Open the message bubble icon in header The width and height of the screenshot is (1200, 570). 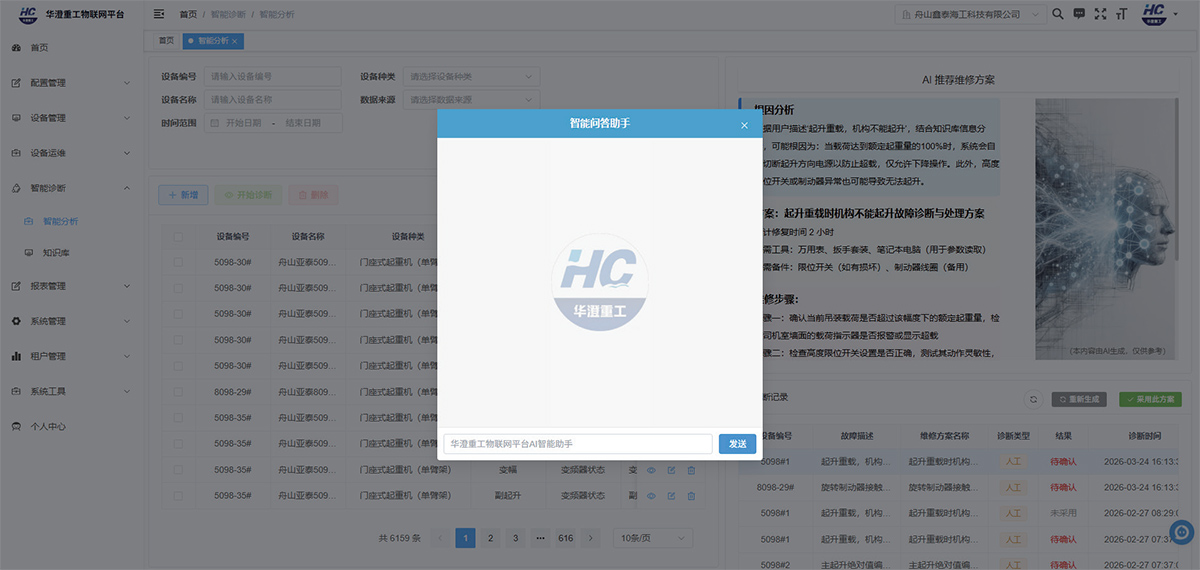point(1079,14)
